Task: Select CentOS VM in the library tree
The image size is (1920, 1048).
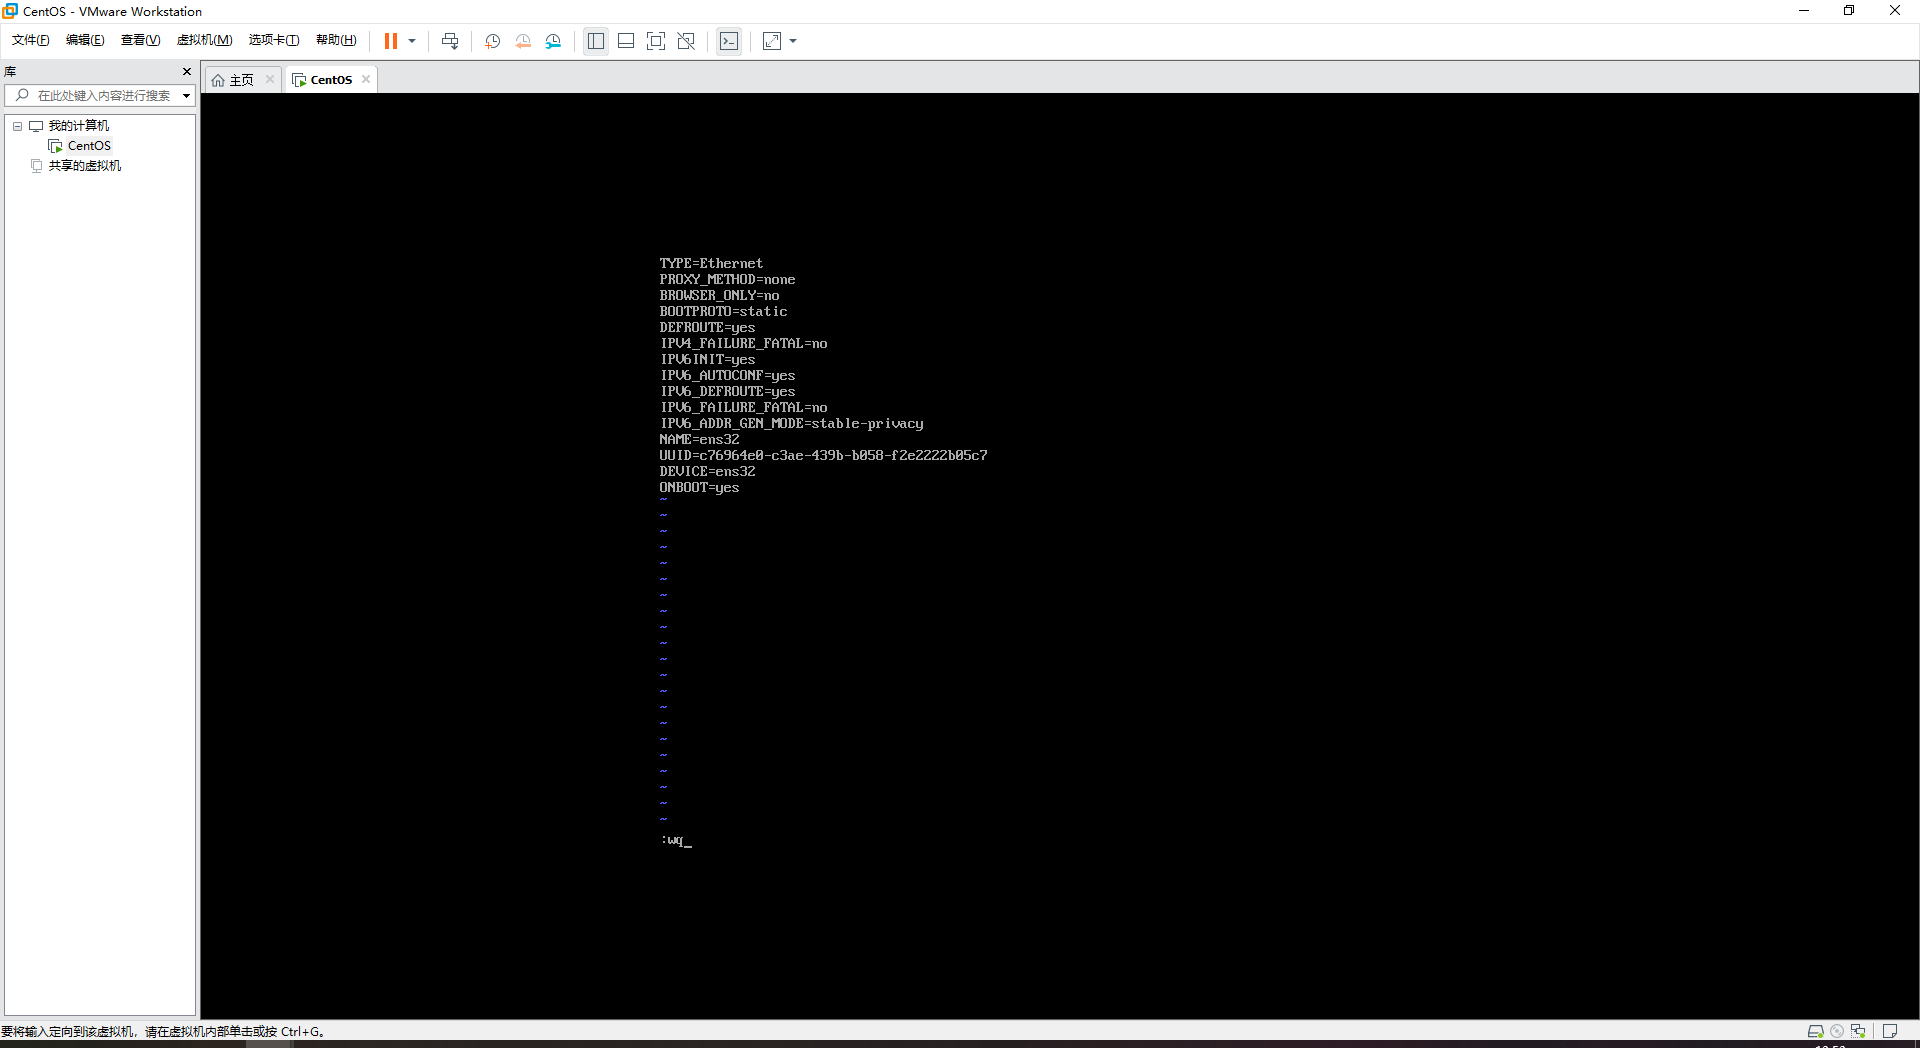Action: [x=89, y=146]
